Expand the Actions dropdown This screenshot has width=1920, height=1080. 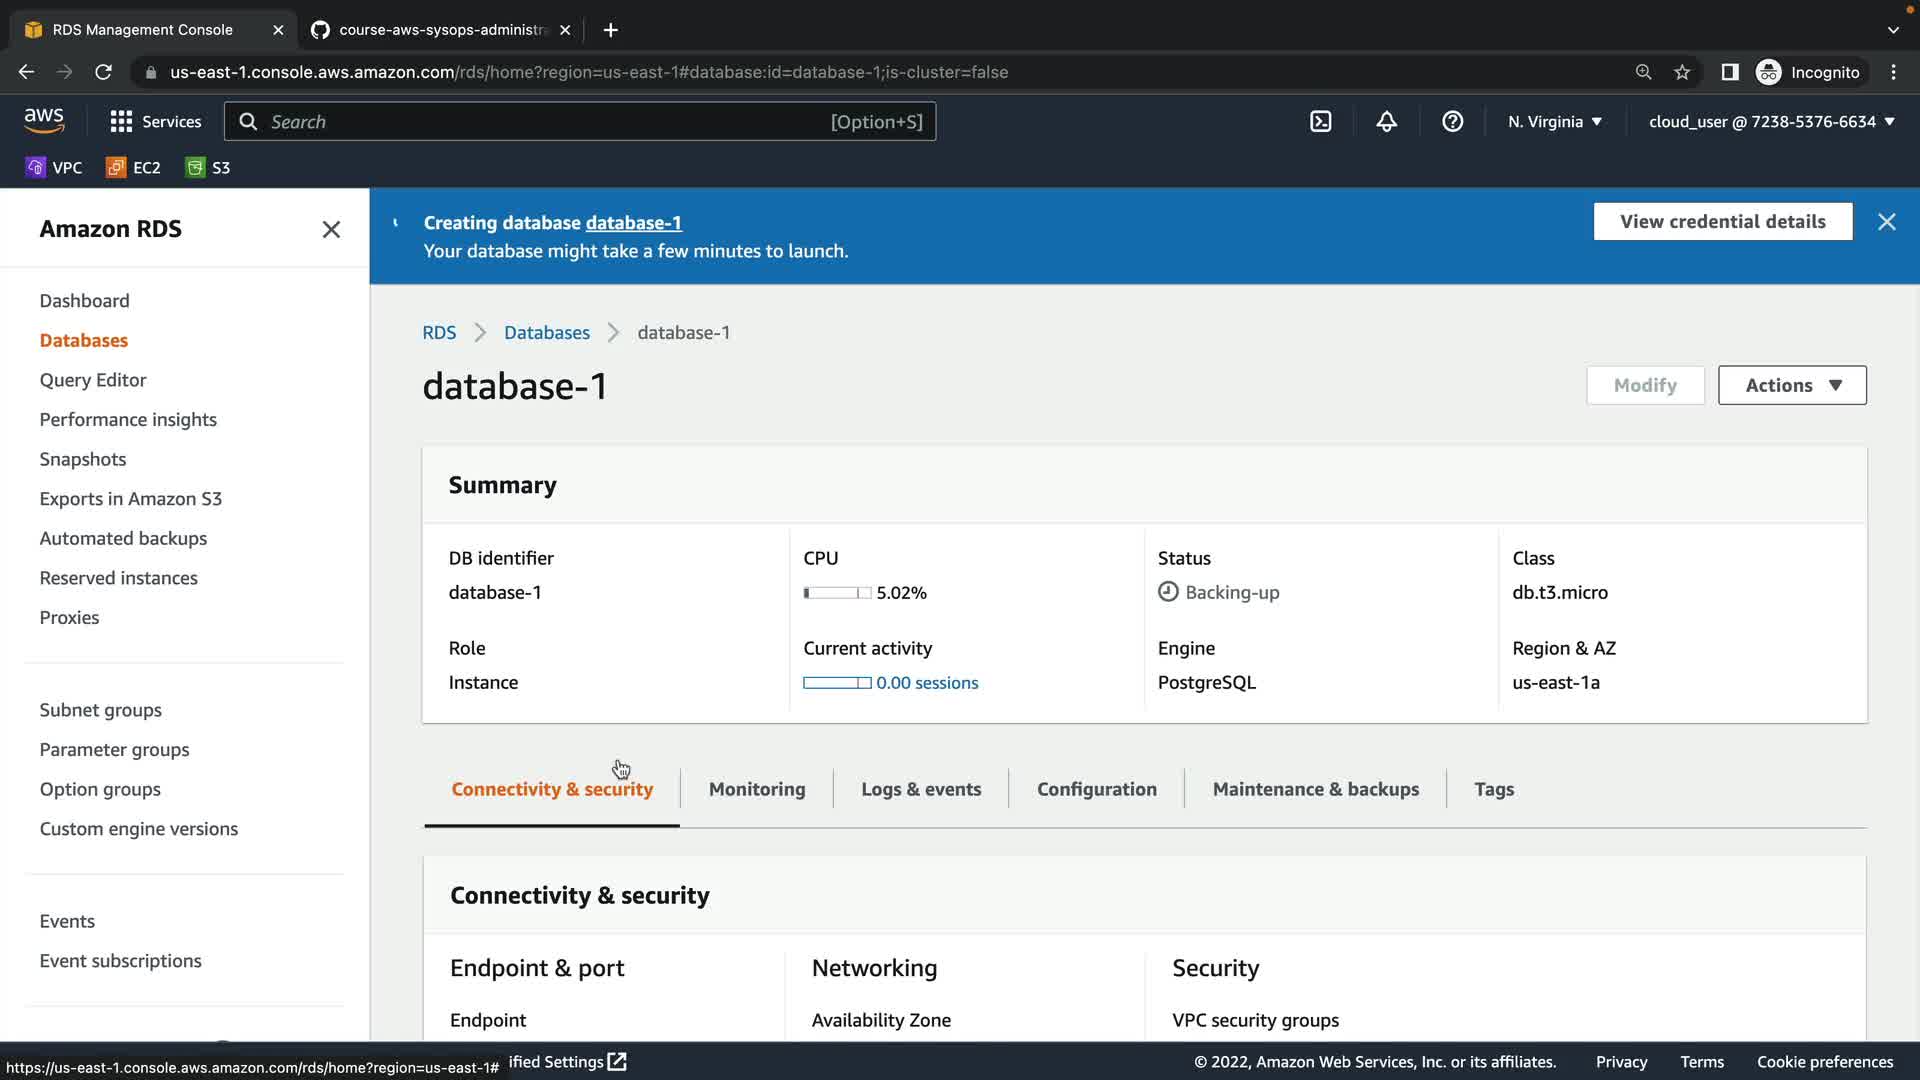[x=1792, y=385]
